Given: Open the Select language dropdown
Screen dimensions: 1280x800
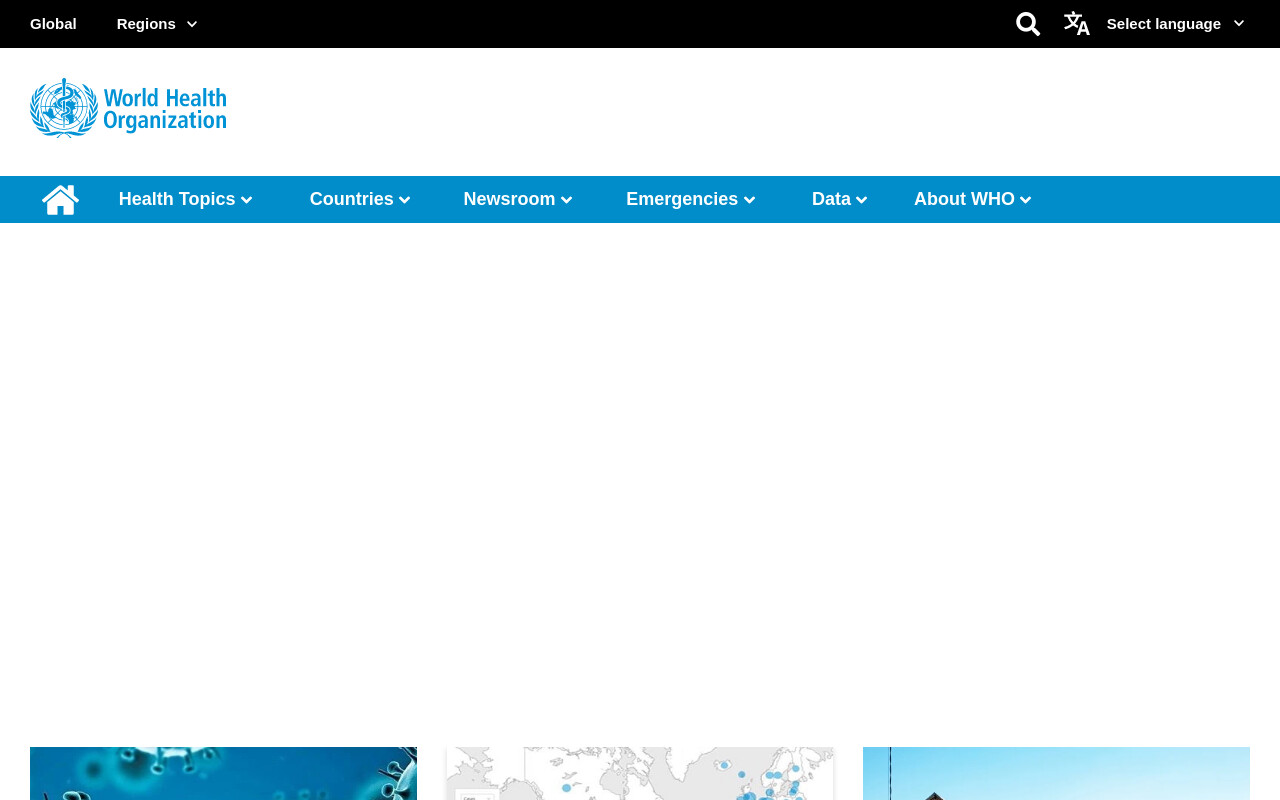Looking at the screenshot, I should tap(1176, 24).
